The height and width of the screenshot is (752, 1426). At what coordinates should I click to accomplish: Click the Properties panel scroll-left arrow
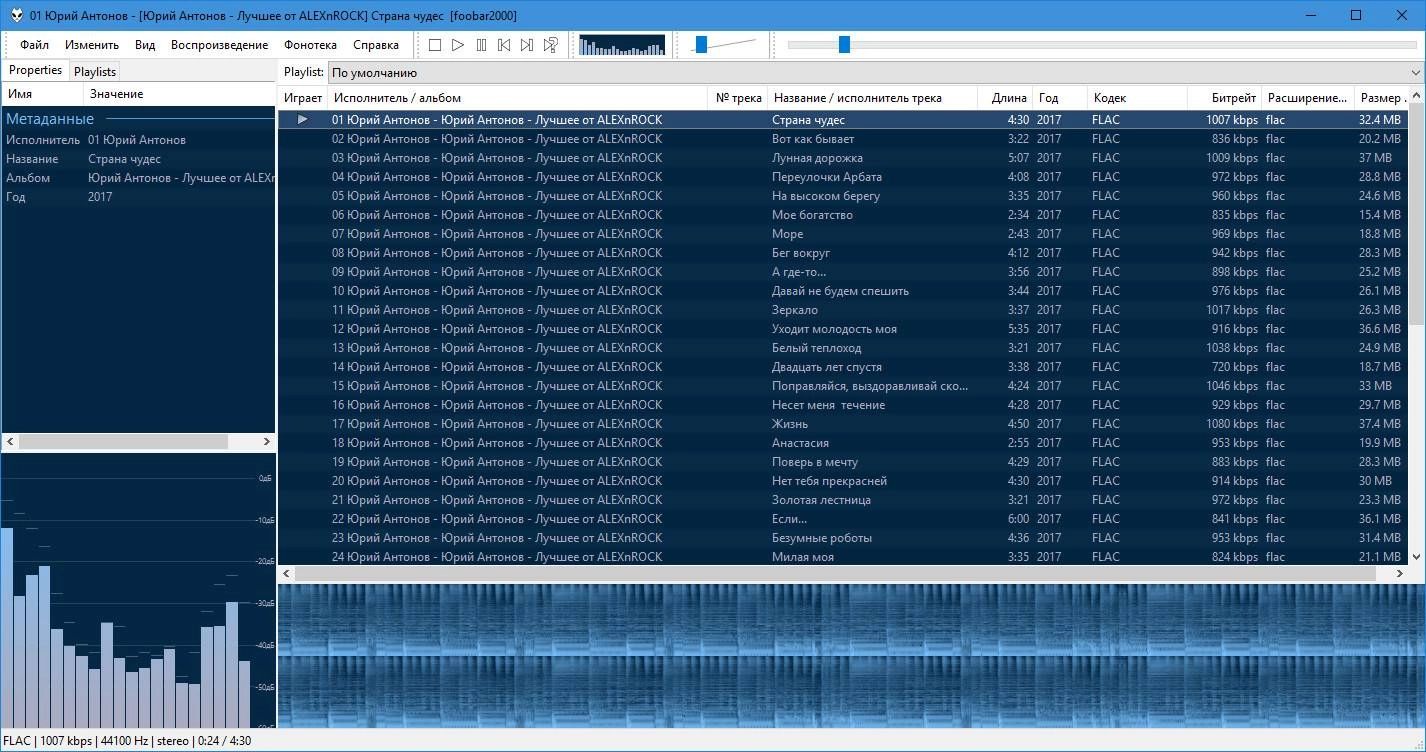10,442
